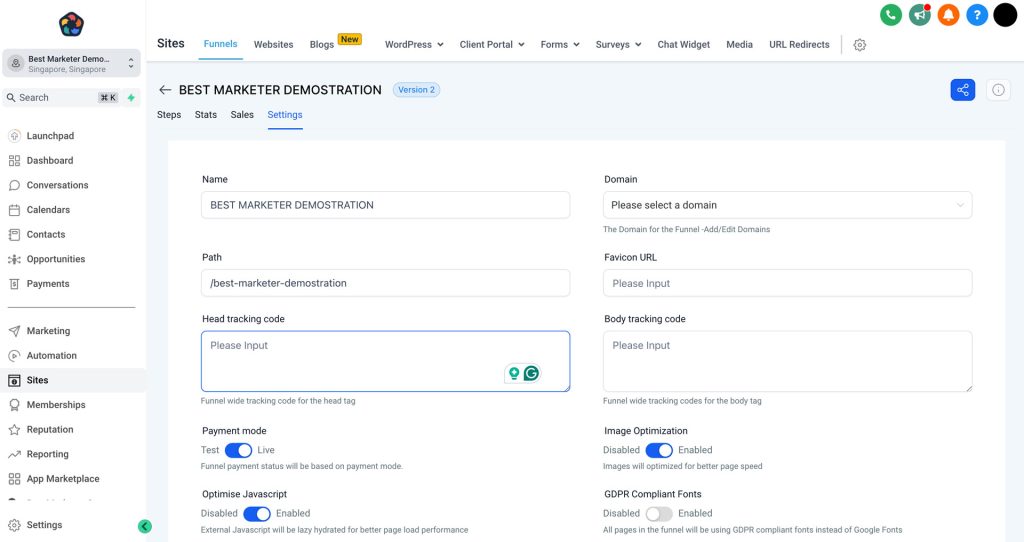Expand the Surveys menu
The height and width of the screenshot is (542, 1024).
(618, 44)
